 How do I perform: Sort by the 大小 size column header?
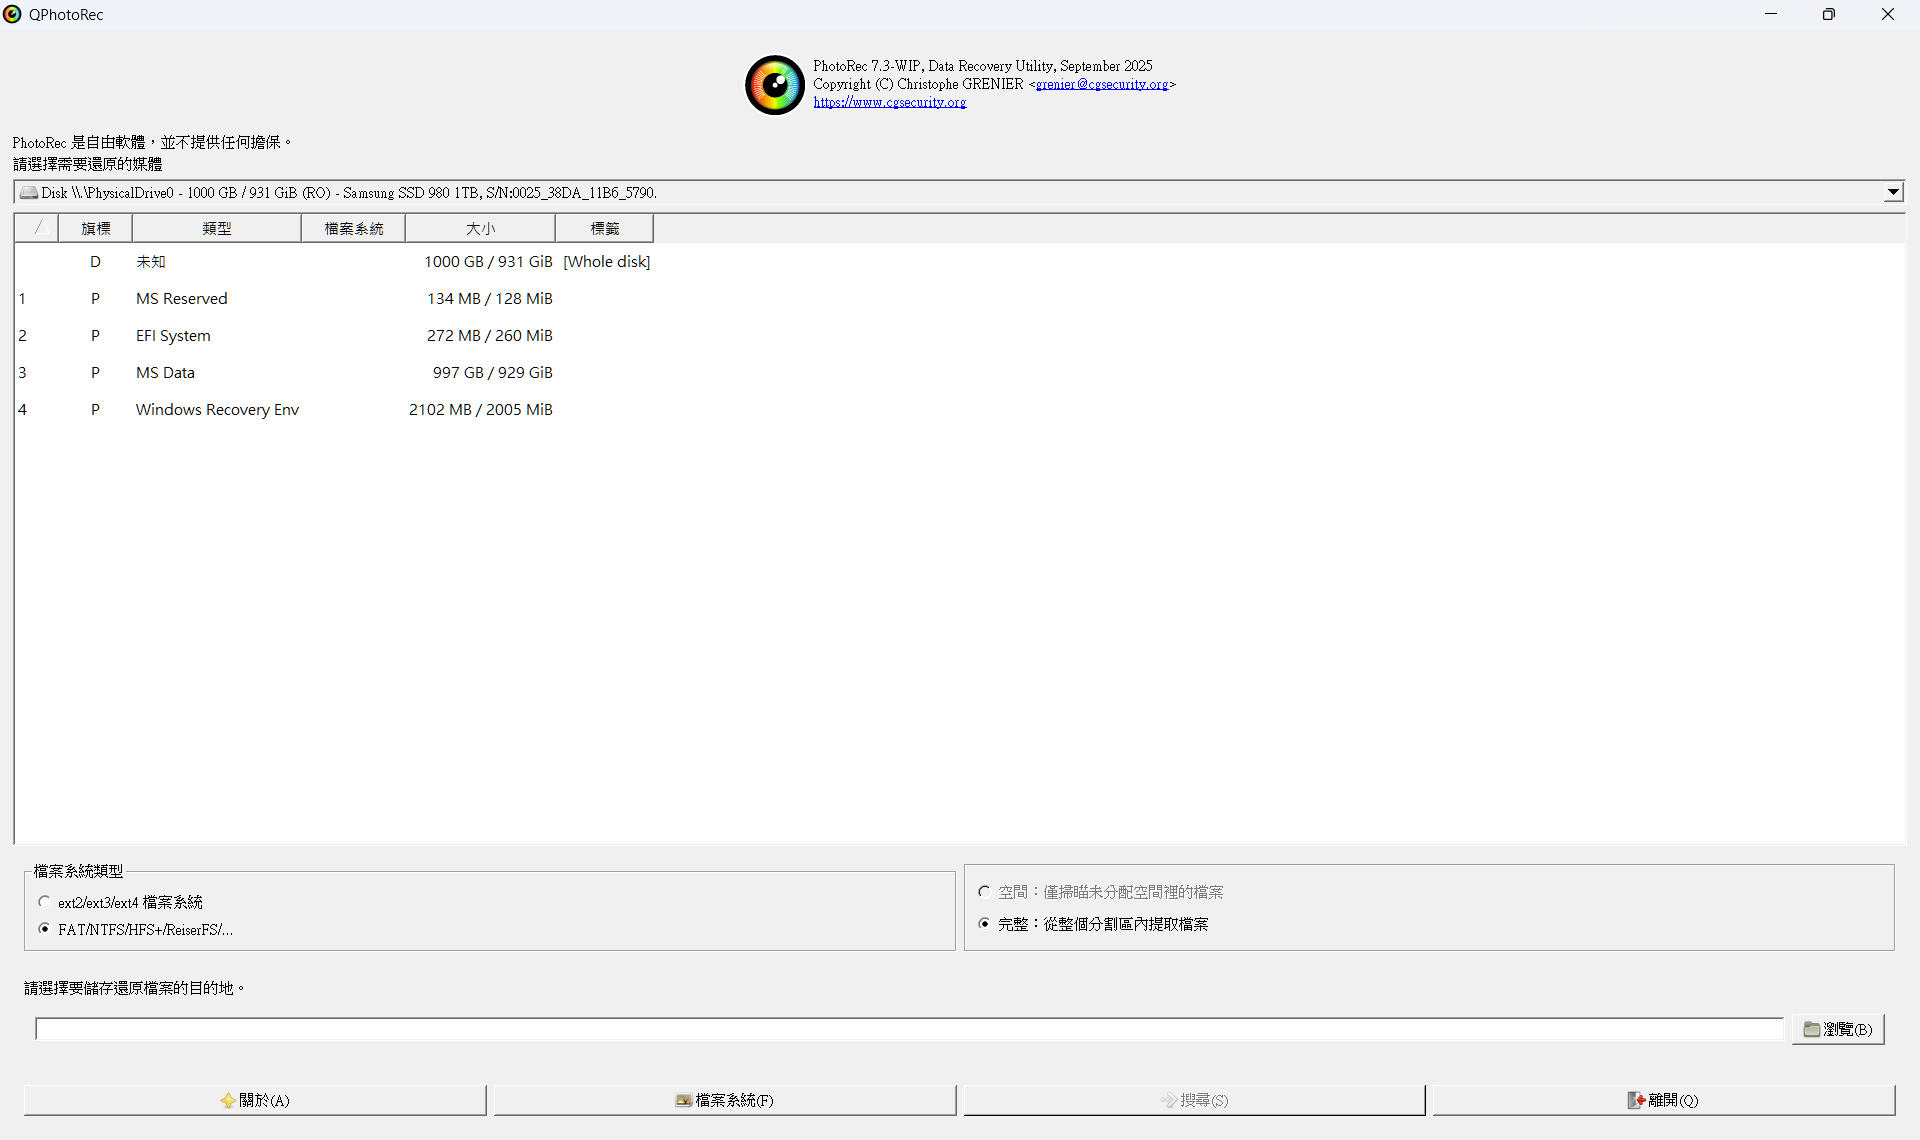(x=480, y=228)
